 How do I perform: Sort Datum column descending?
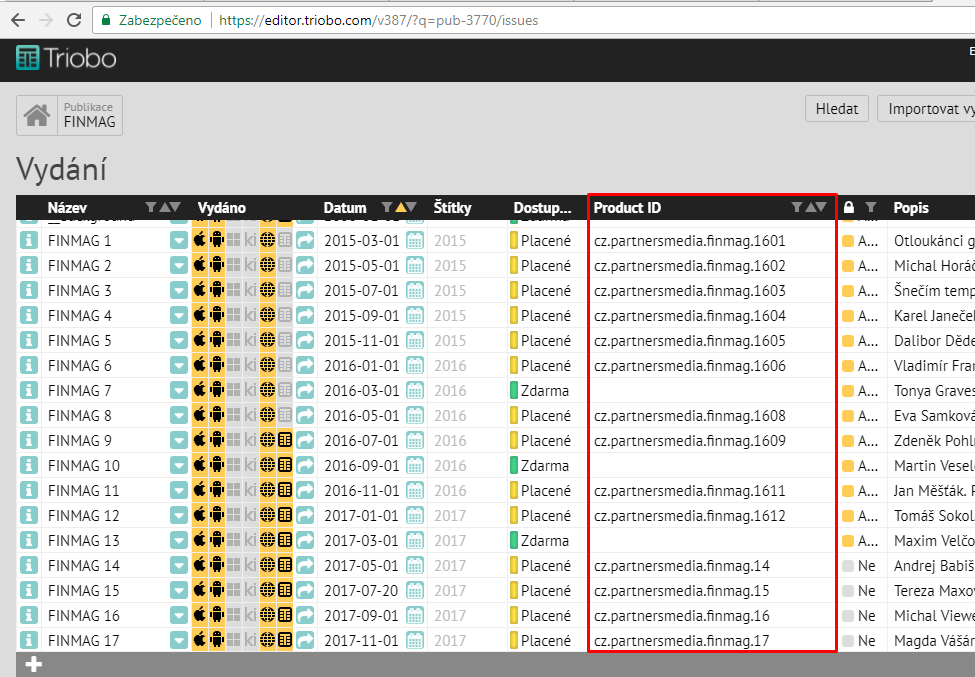411,207
